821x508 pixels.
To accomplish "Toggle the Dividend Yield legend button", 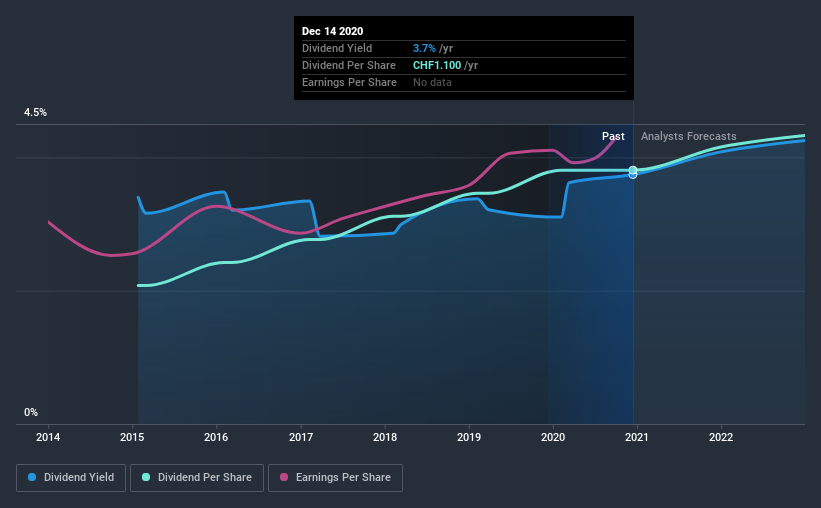I will (71, 478).
